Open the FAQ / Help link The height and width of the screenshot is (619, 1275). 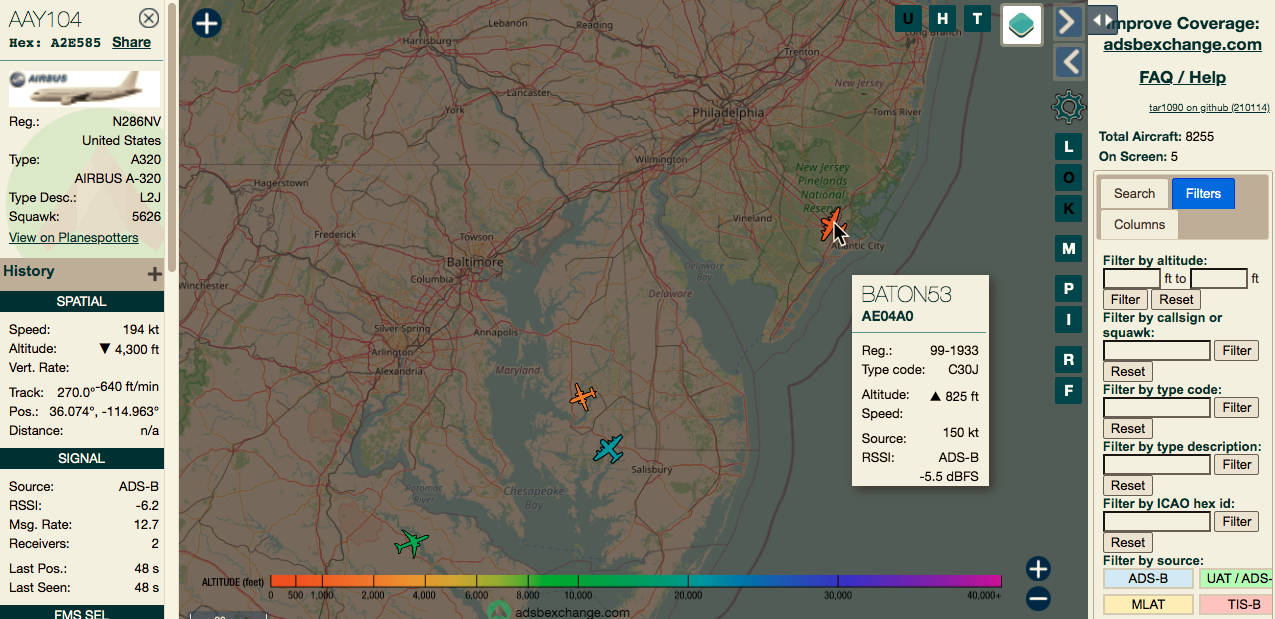click(x=1182, y=77)
